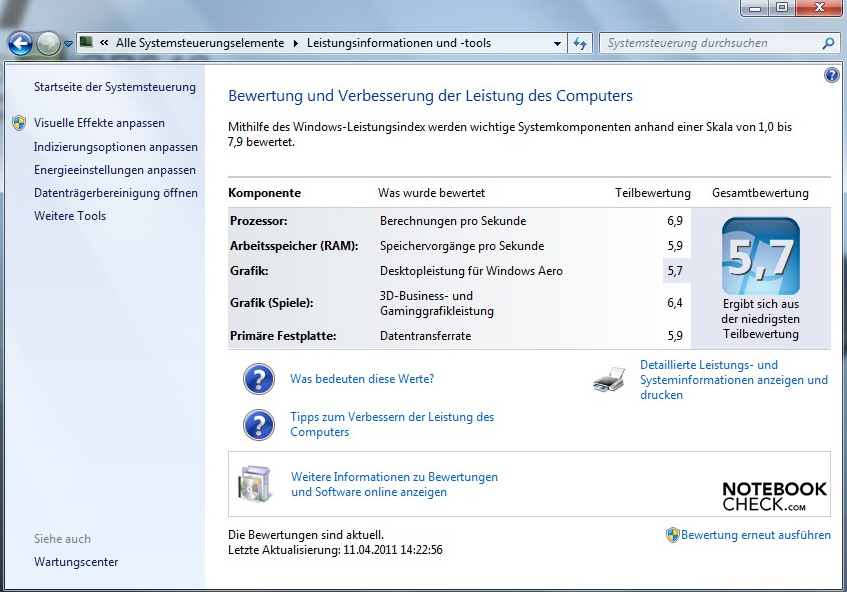The width and height of the screenshot is (847, 592).
Task: Open Startseite der Systemsteuerung
Action: (115, 87)
